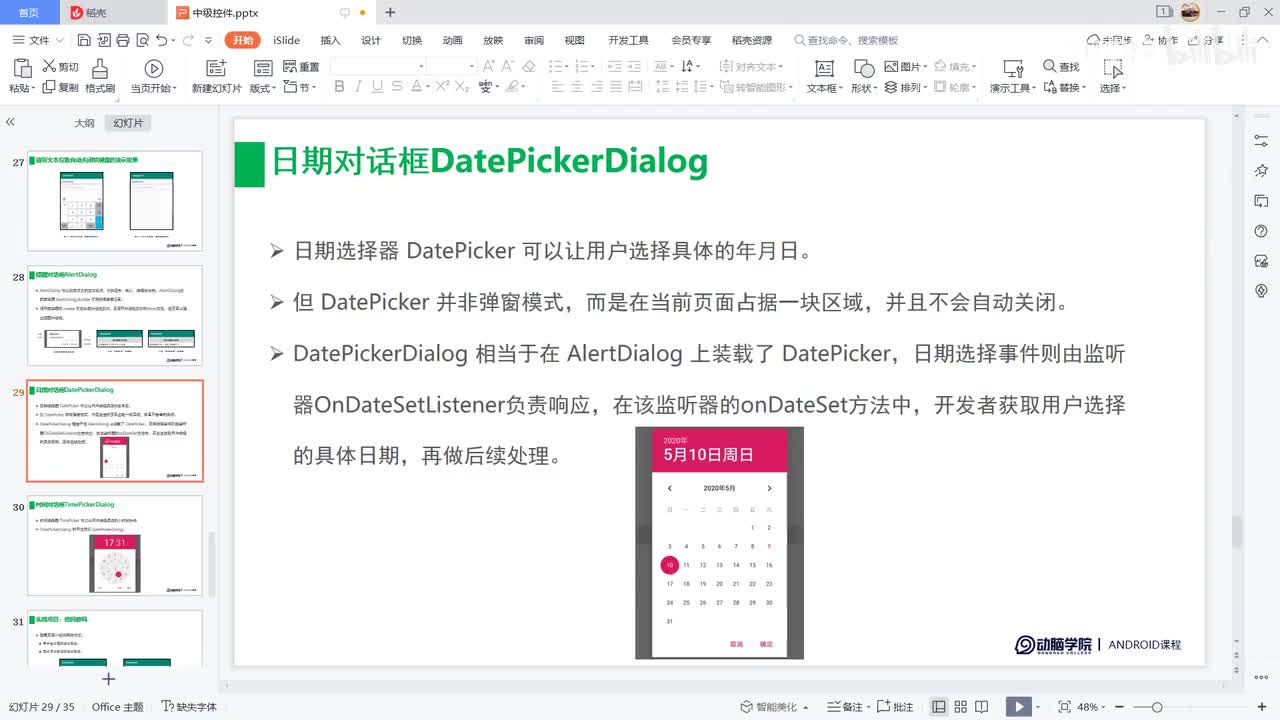Image resolution: width=1280 pixels, height=720 pixels.
Task: Click the Clear Formatting eraser icon
Action: click(x=529, y=66)
